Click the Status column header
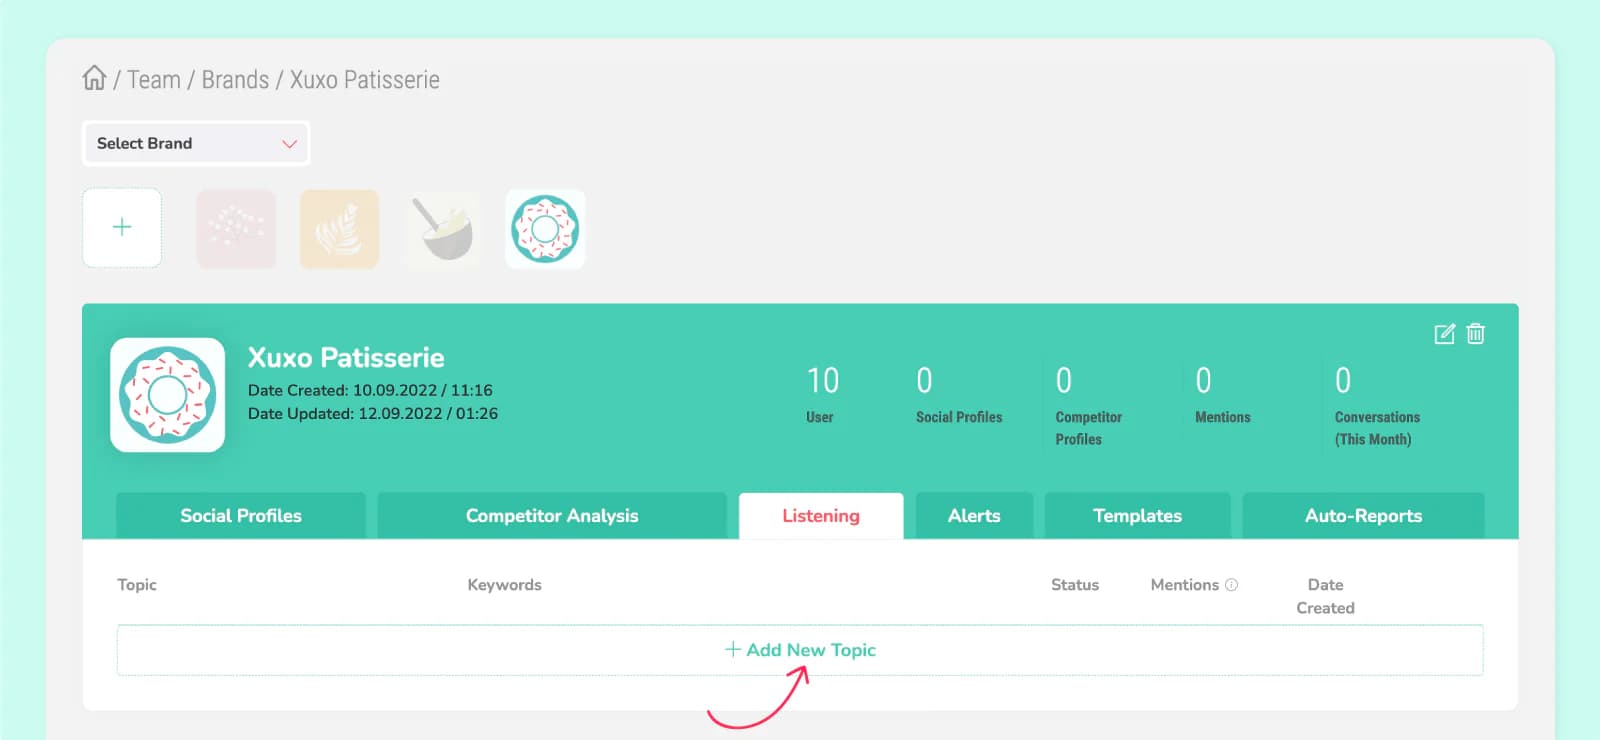The width and height of the screenshot is (1600, 740). 1075,585
